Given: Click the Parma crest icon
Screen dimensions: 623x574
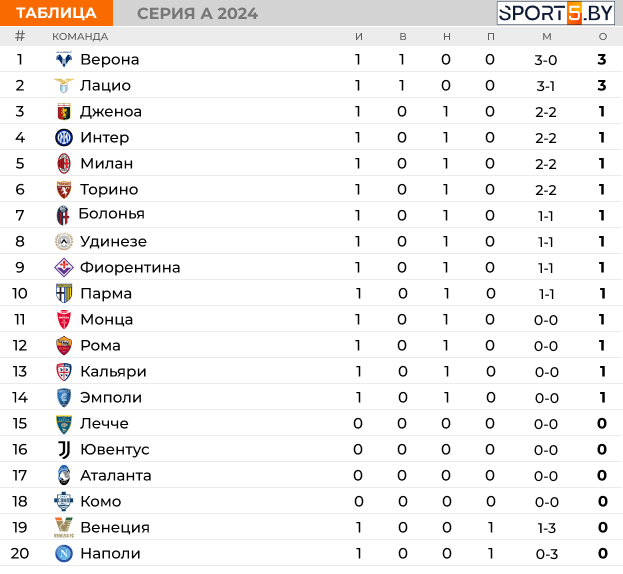Looking at the screenshot, I should coord(64,294).
